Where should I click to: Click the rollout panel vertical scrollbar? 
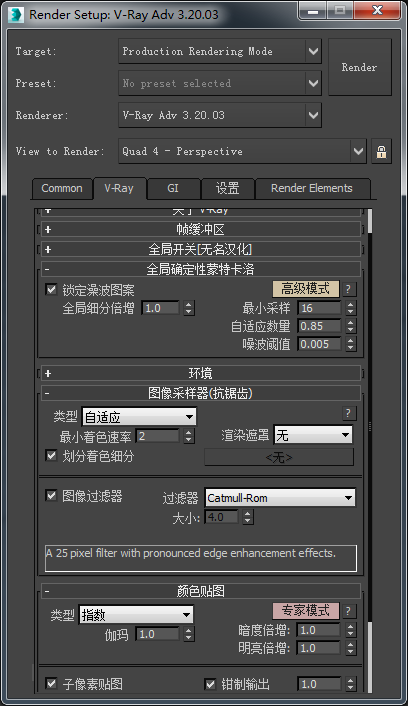click(370, 450)
